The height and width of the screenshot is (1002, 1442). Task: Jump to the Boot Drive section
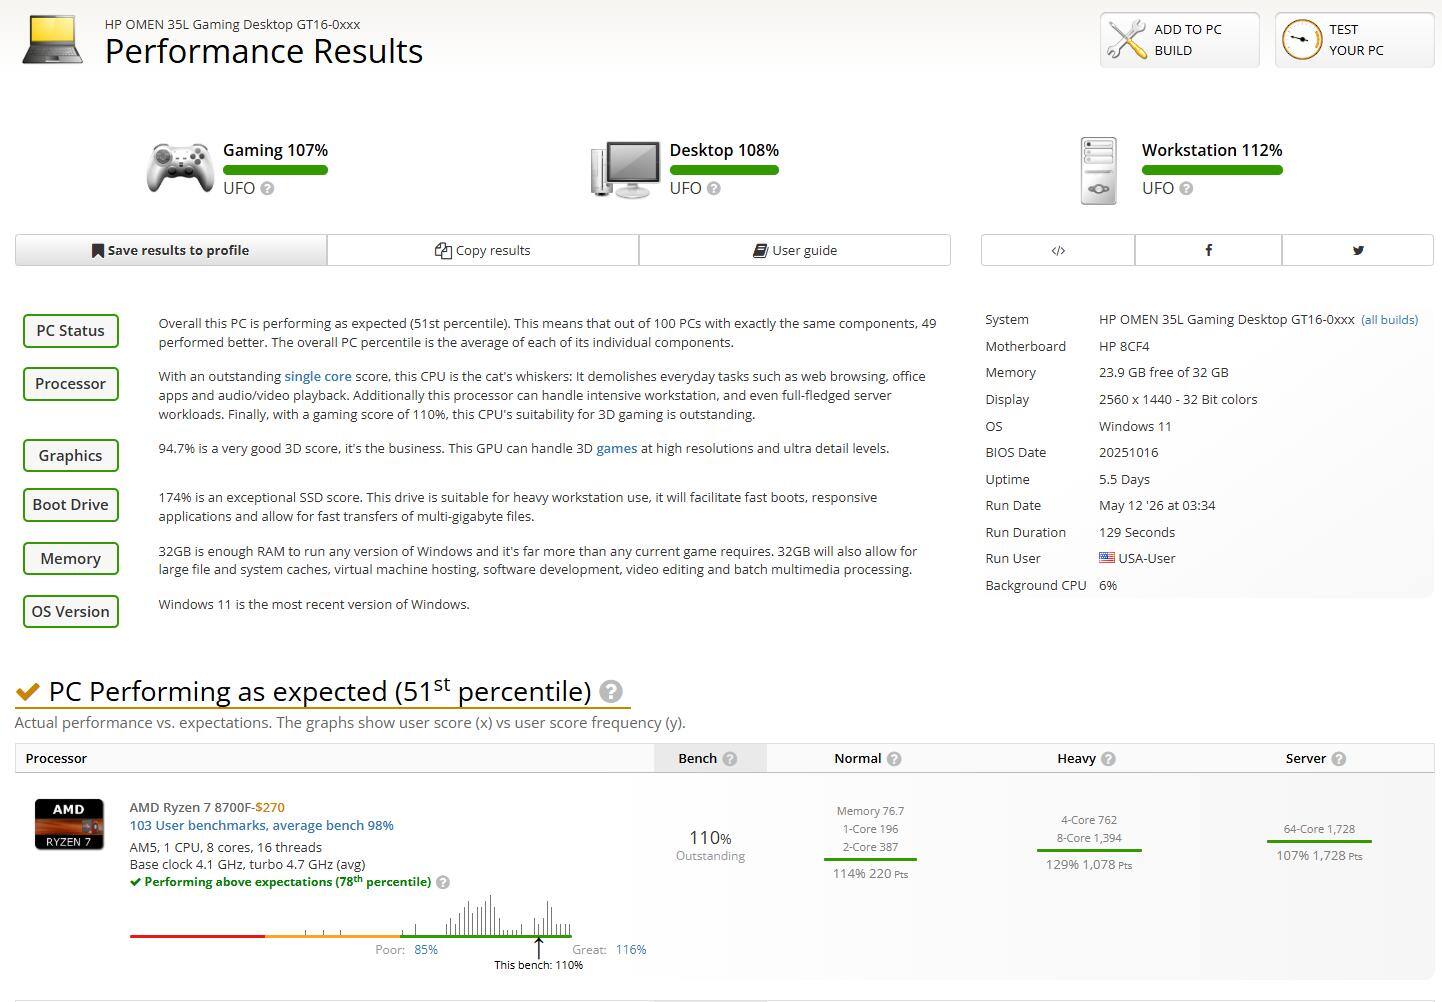pos(71,505)
